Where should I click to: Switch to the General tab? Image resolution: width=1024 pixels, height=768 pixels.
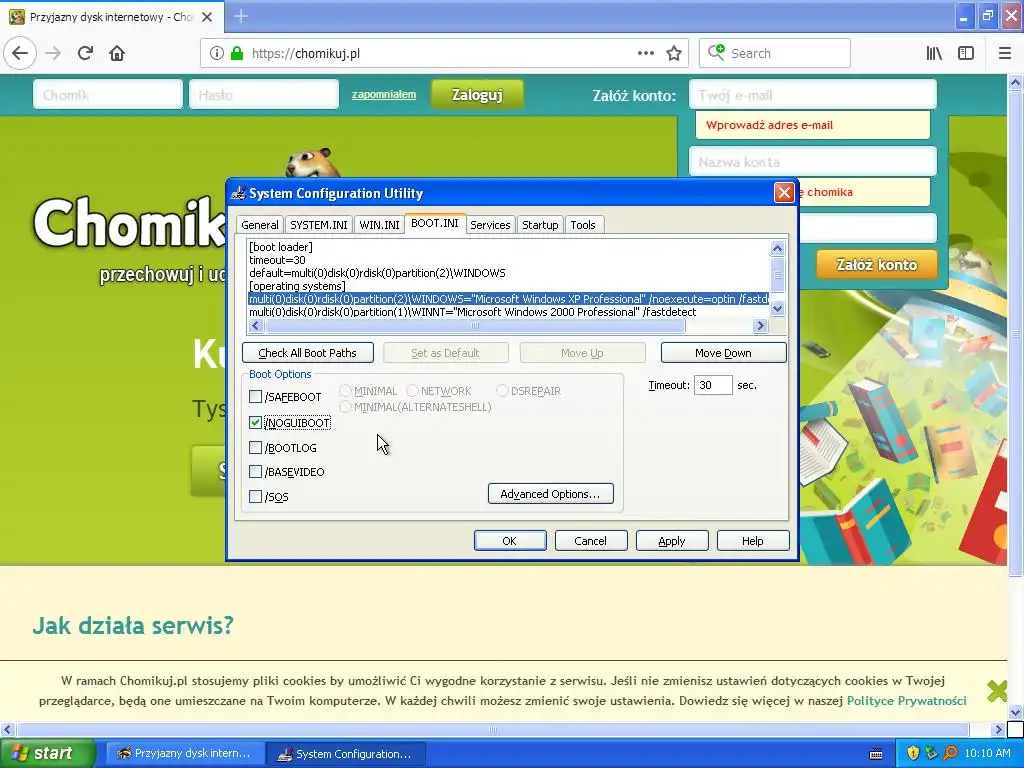(259, 225)
